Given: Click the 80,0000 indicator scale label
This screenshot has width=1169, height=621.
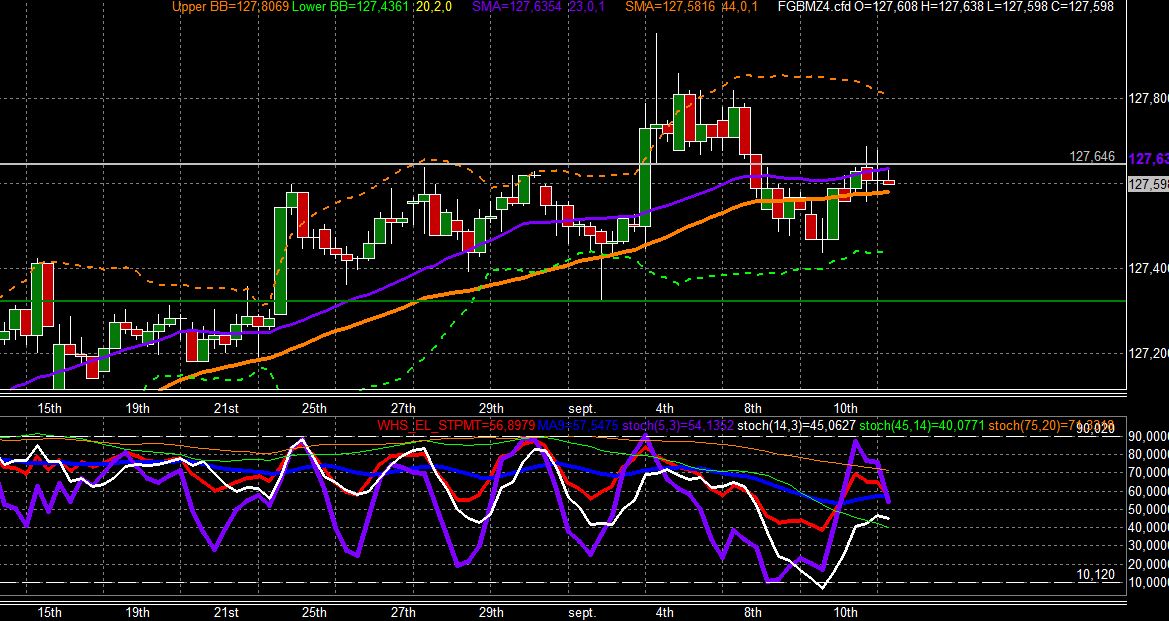Looking at the screenshot, I should click(1149, 455).
